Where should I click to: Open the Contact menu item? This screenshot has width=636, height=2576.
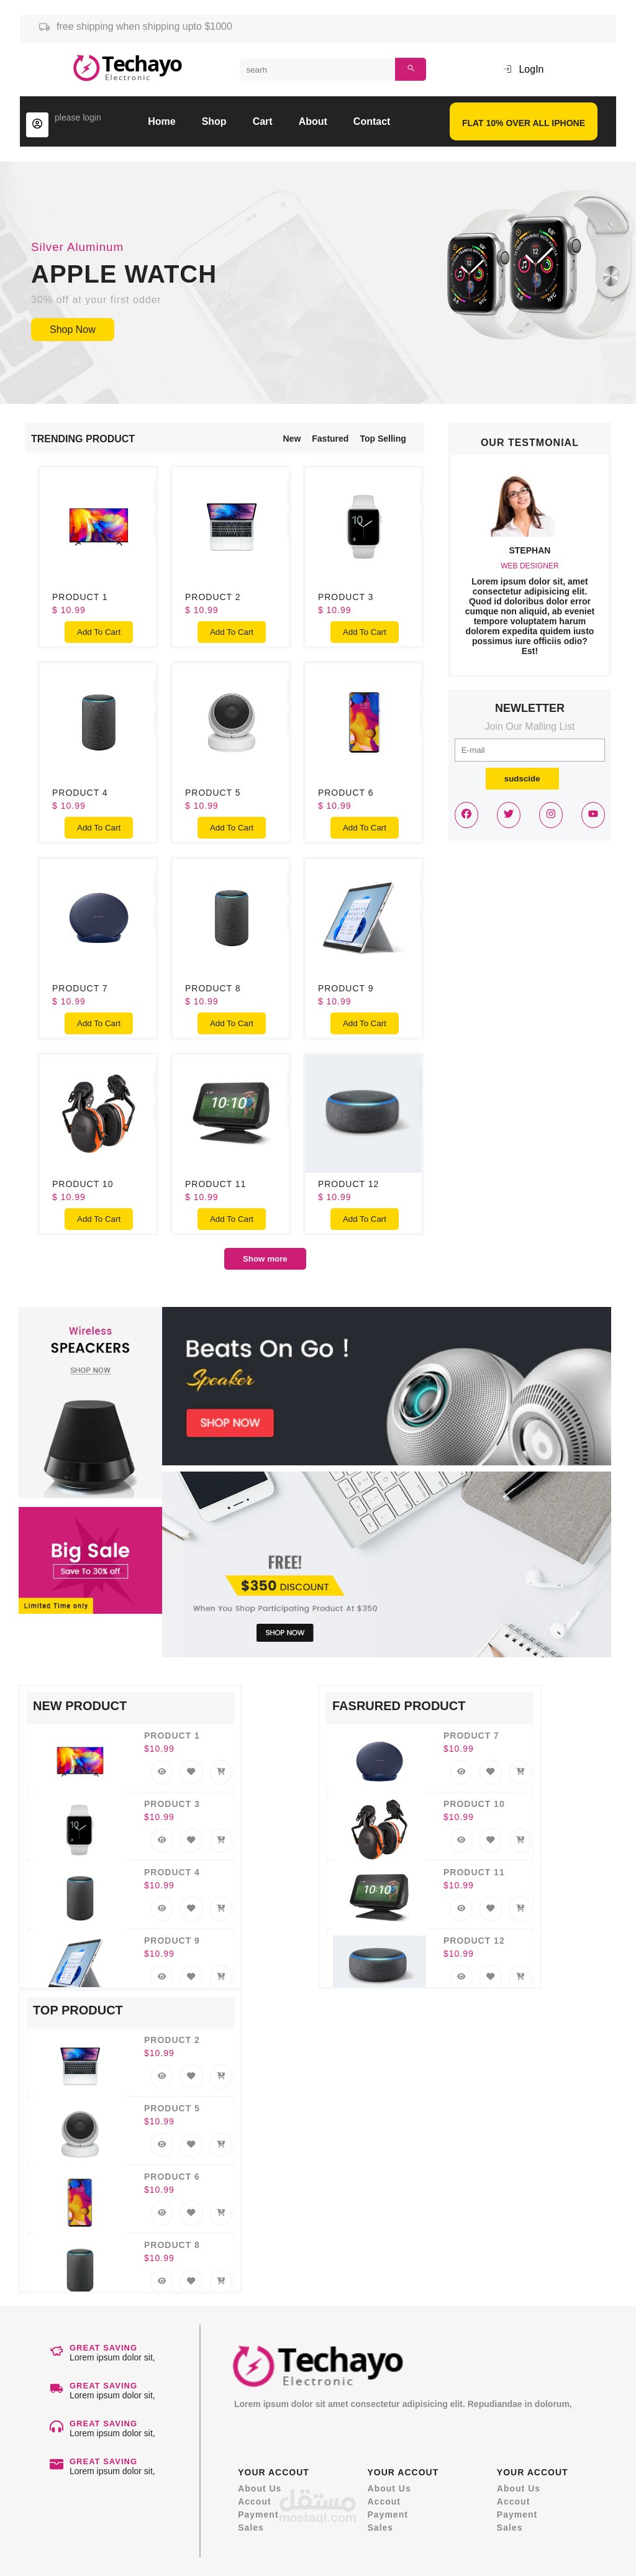[x=371, y=122]
